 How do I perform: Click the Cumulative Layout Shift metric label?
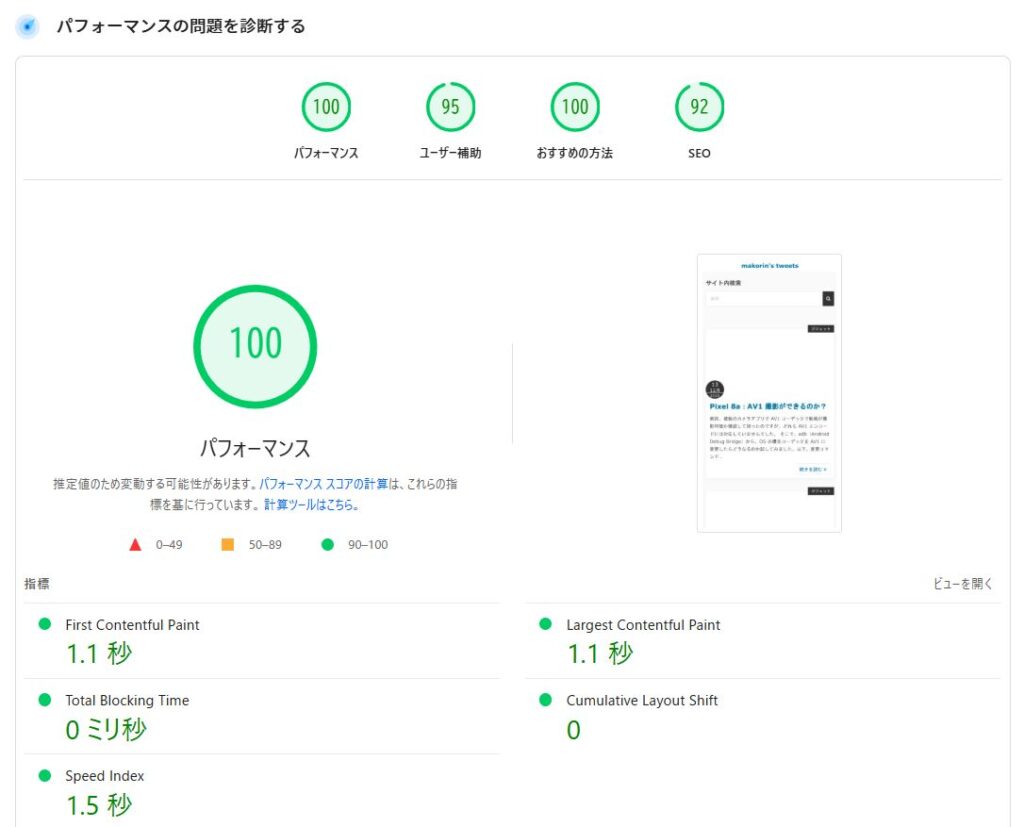642,701
